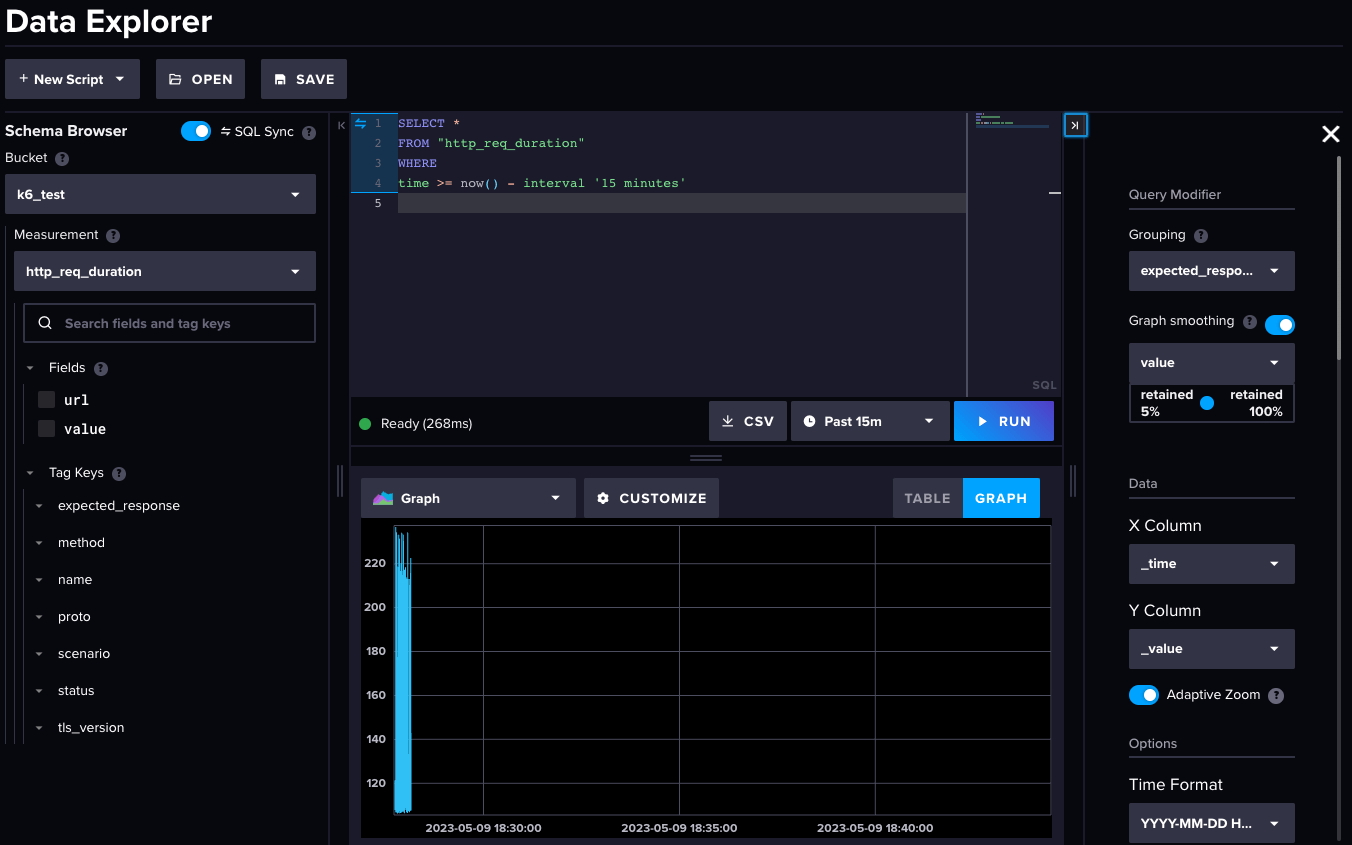
Task: Open a saved script with the OPEN folder icon
Action: coord(177,78)
